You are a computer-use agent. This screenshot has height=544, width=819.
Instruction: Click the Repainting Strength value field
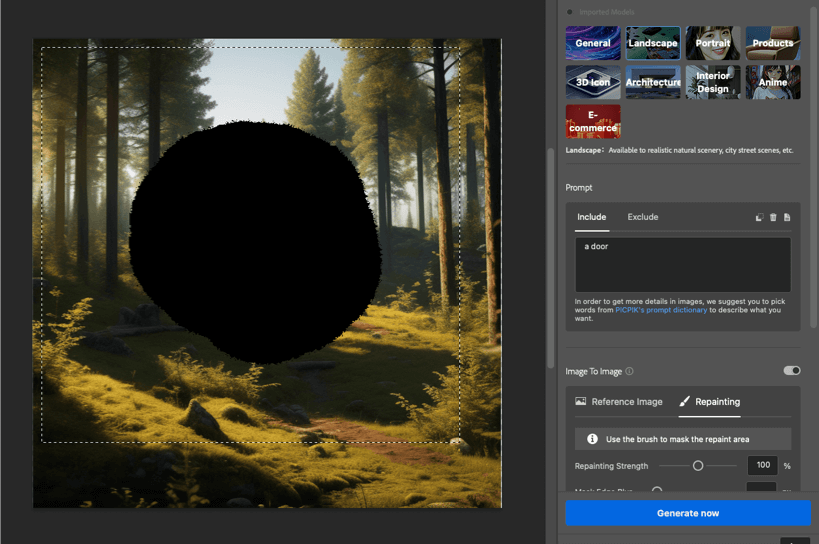point(762,466)
